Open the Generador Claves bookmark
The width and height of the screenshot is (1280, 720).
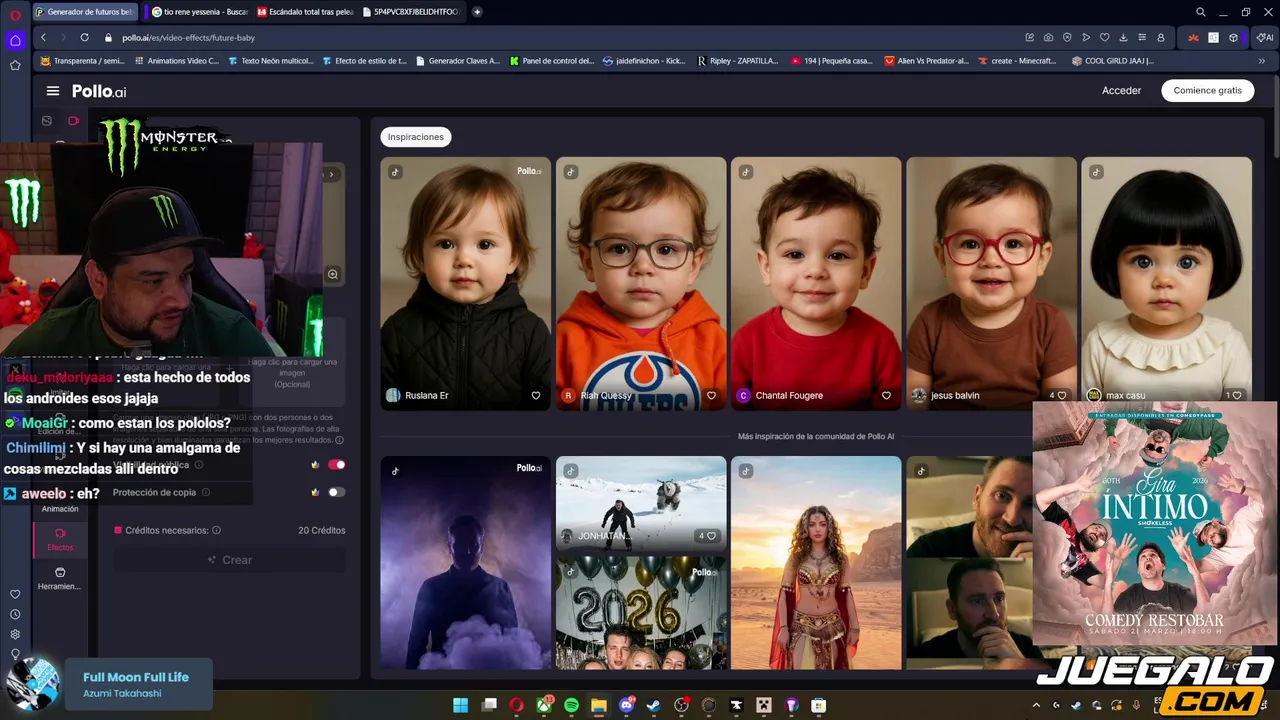[456, 61]
